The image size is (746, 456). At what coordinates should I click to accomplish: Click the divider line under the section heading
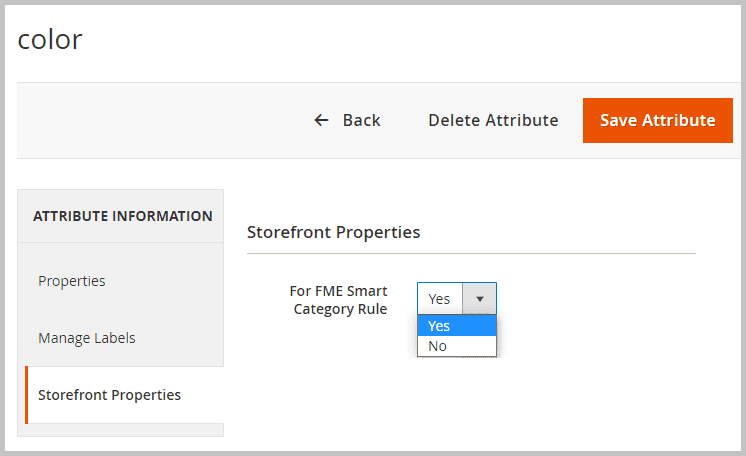[x=470, y=254]
